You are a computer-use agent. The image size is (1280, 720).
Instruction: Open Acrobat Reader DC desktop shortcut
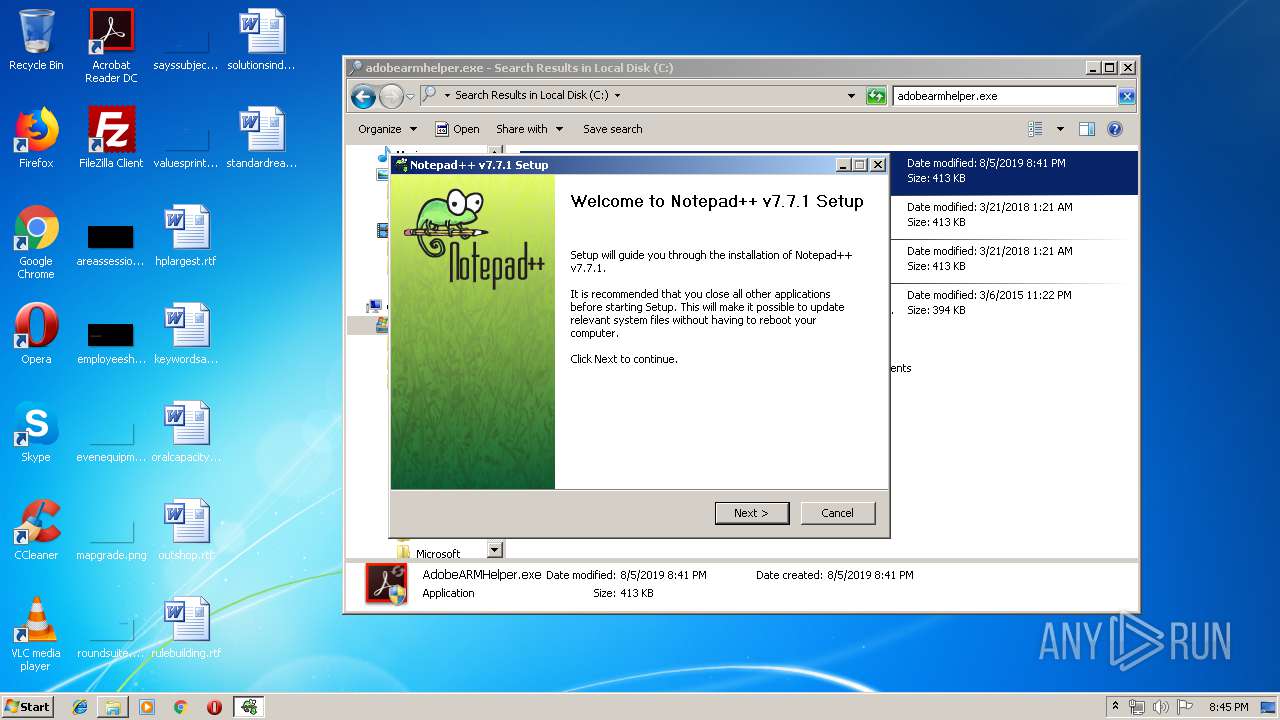(111, 46)
